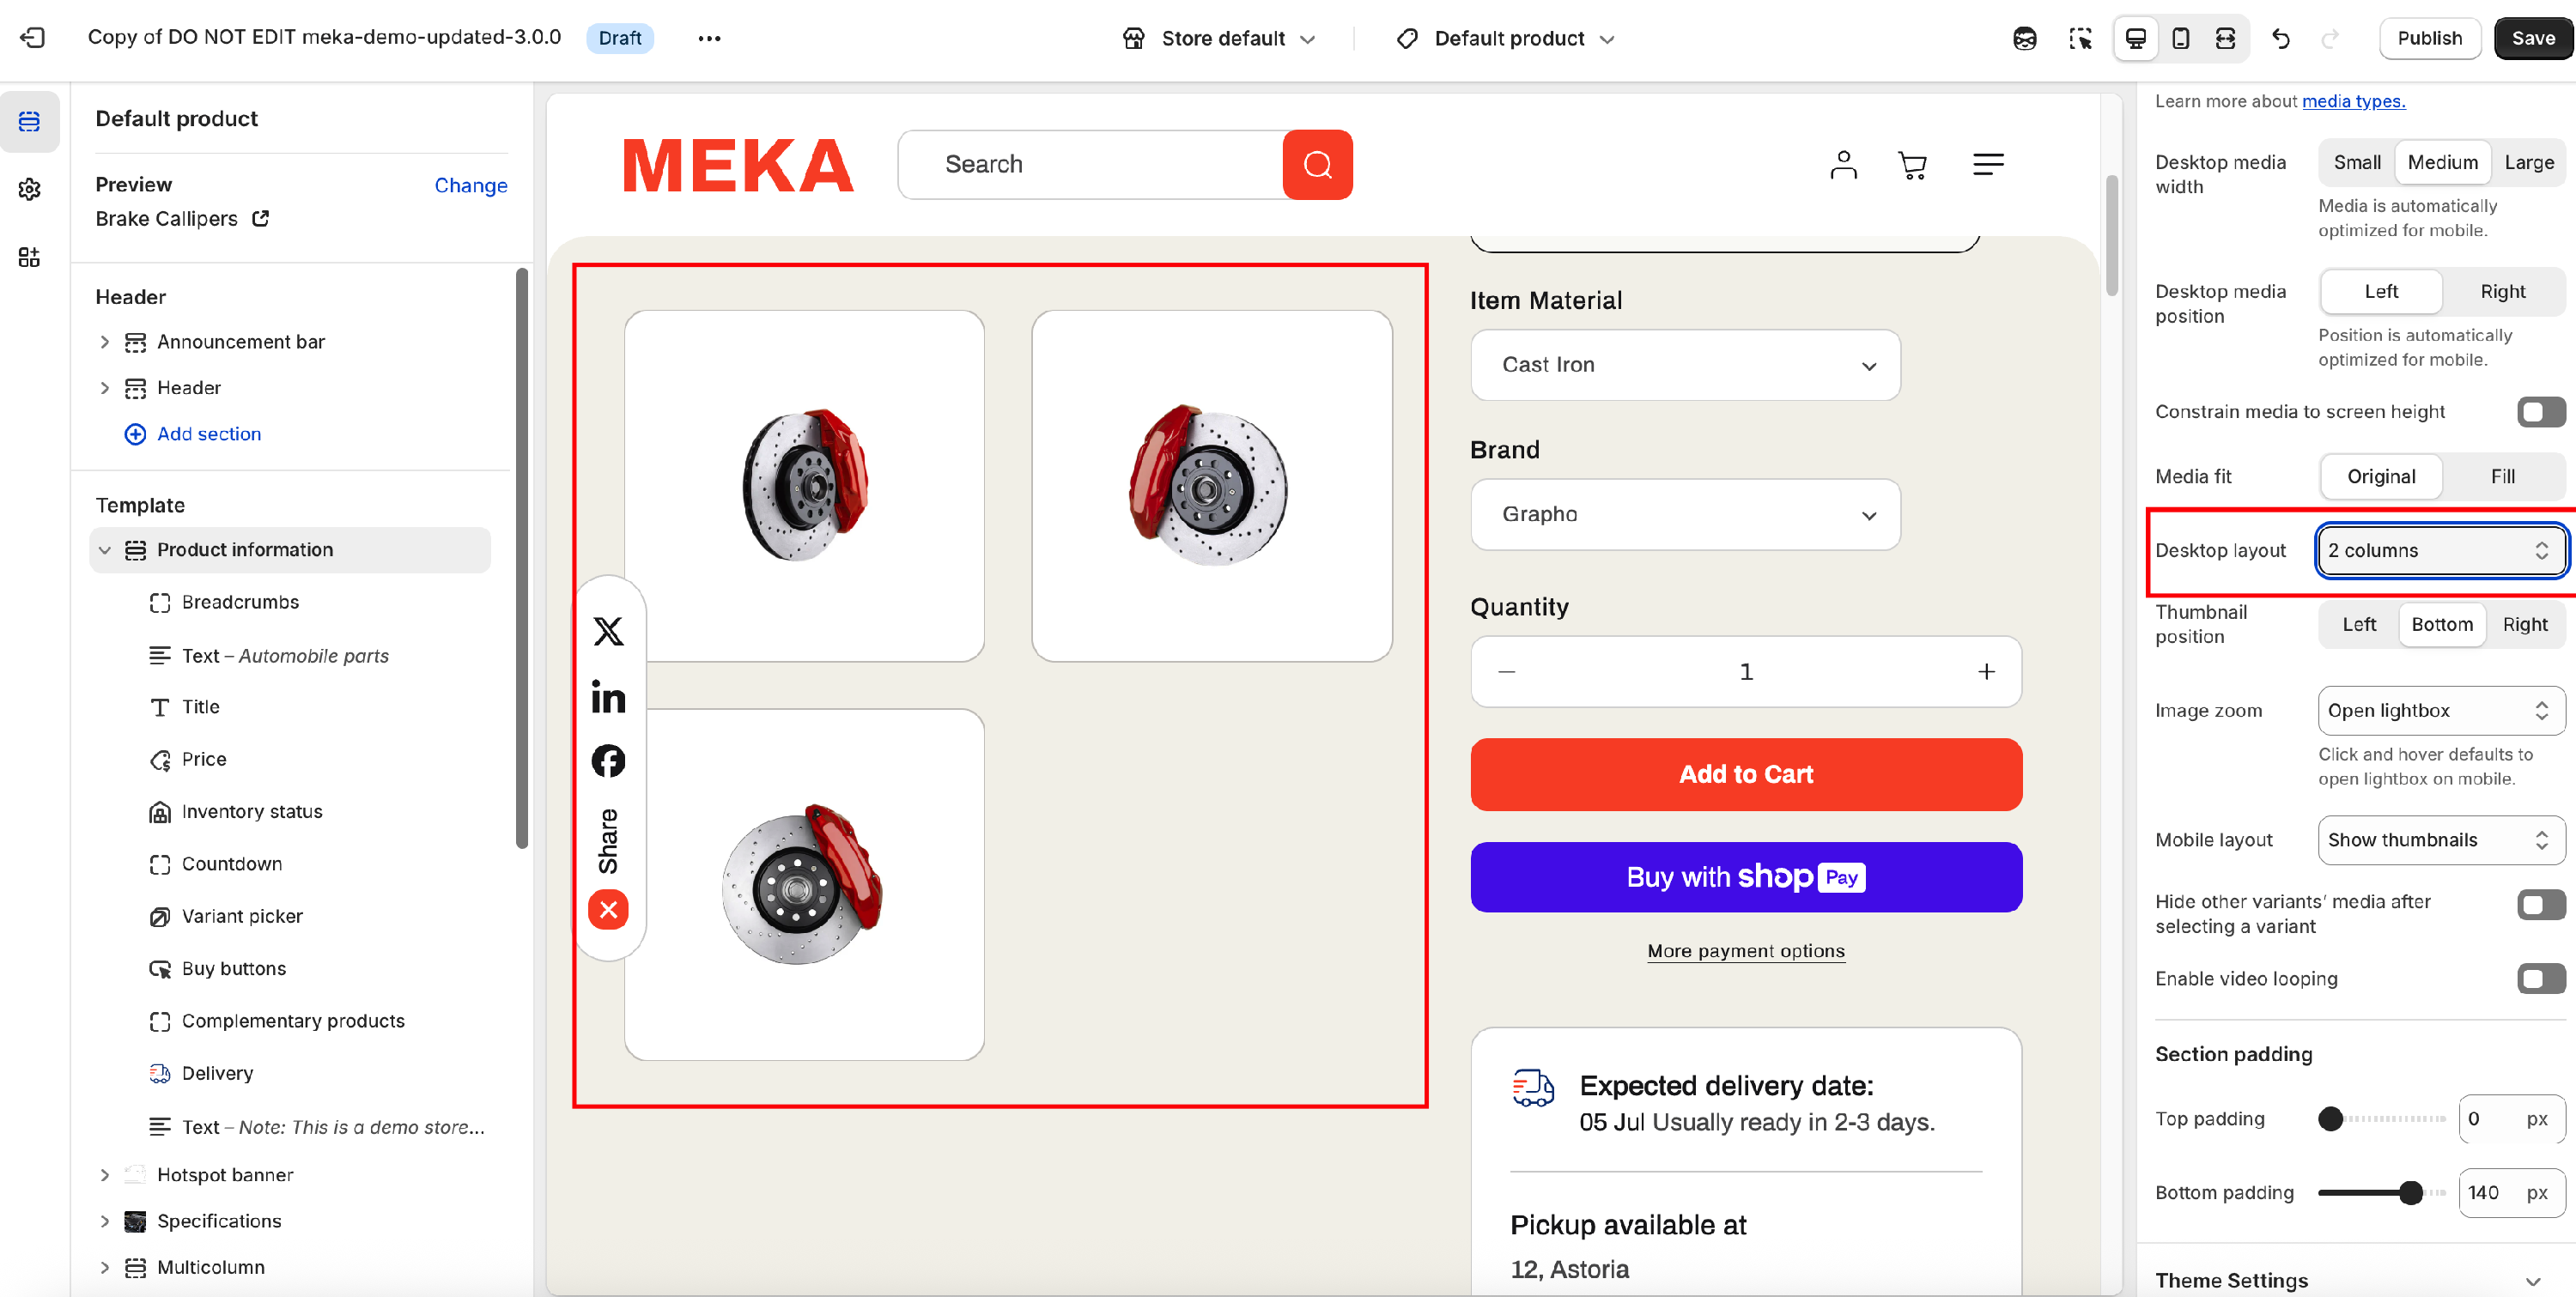This screenshot has height=1297, width=2576.
Task: Open the apps icon in sidebar
Action: [29, 257]
